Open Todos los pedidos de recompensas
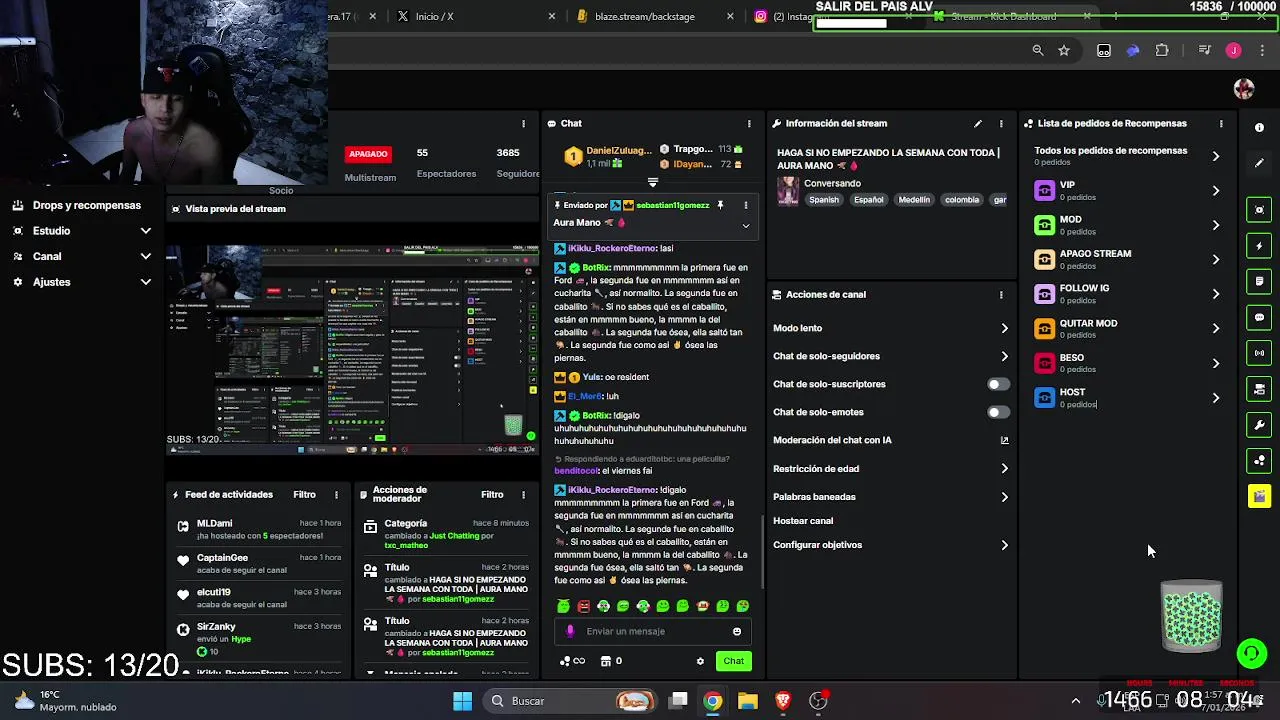 (x=1127, y=156)
